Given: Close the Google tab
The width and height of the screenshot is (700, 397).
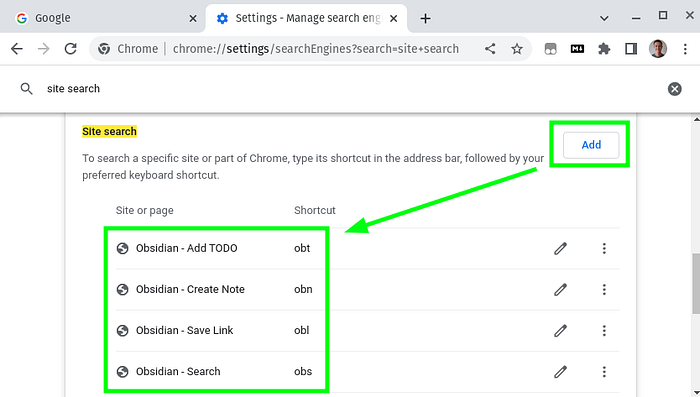Looking at the screenshot, I should [x=193, y=18].
